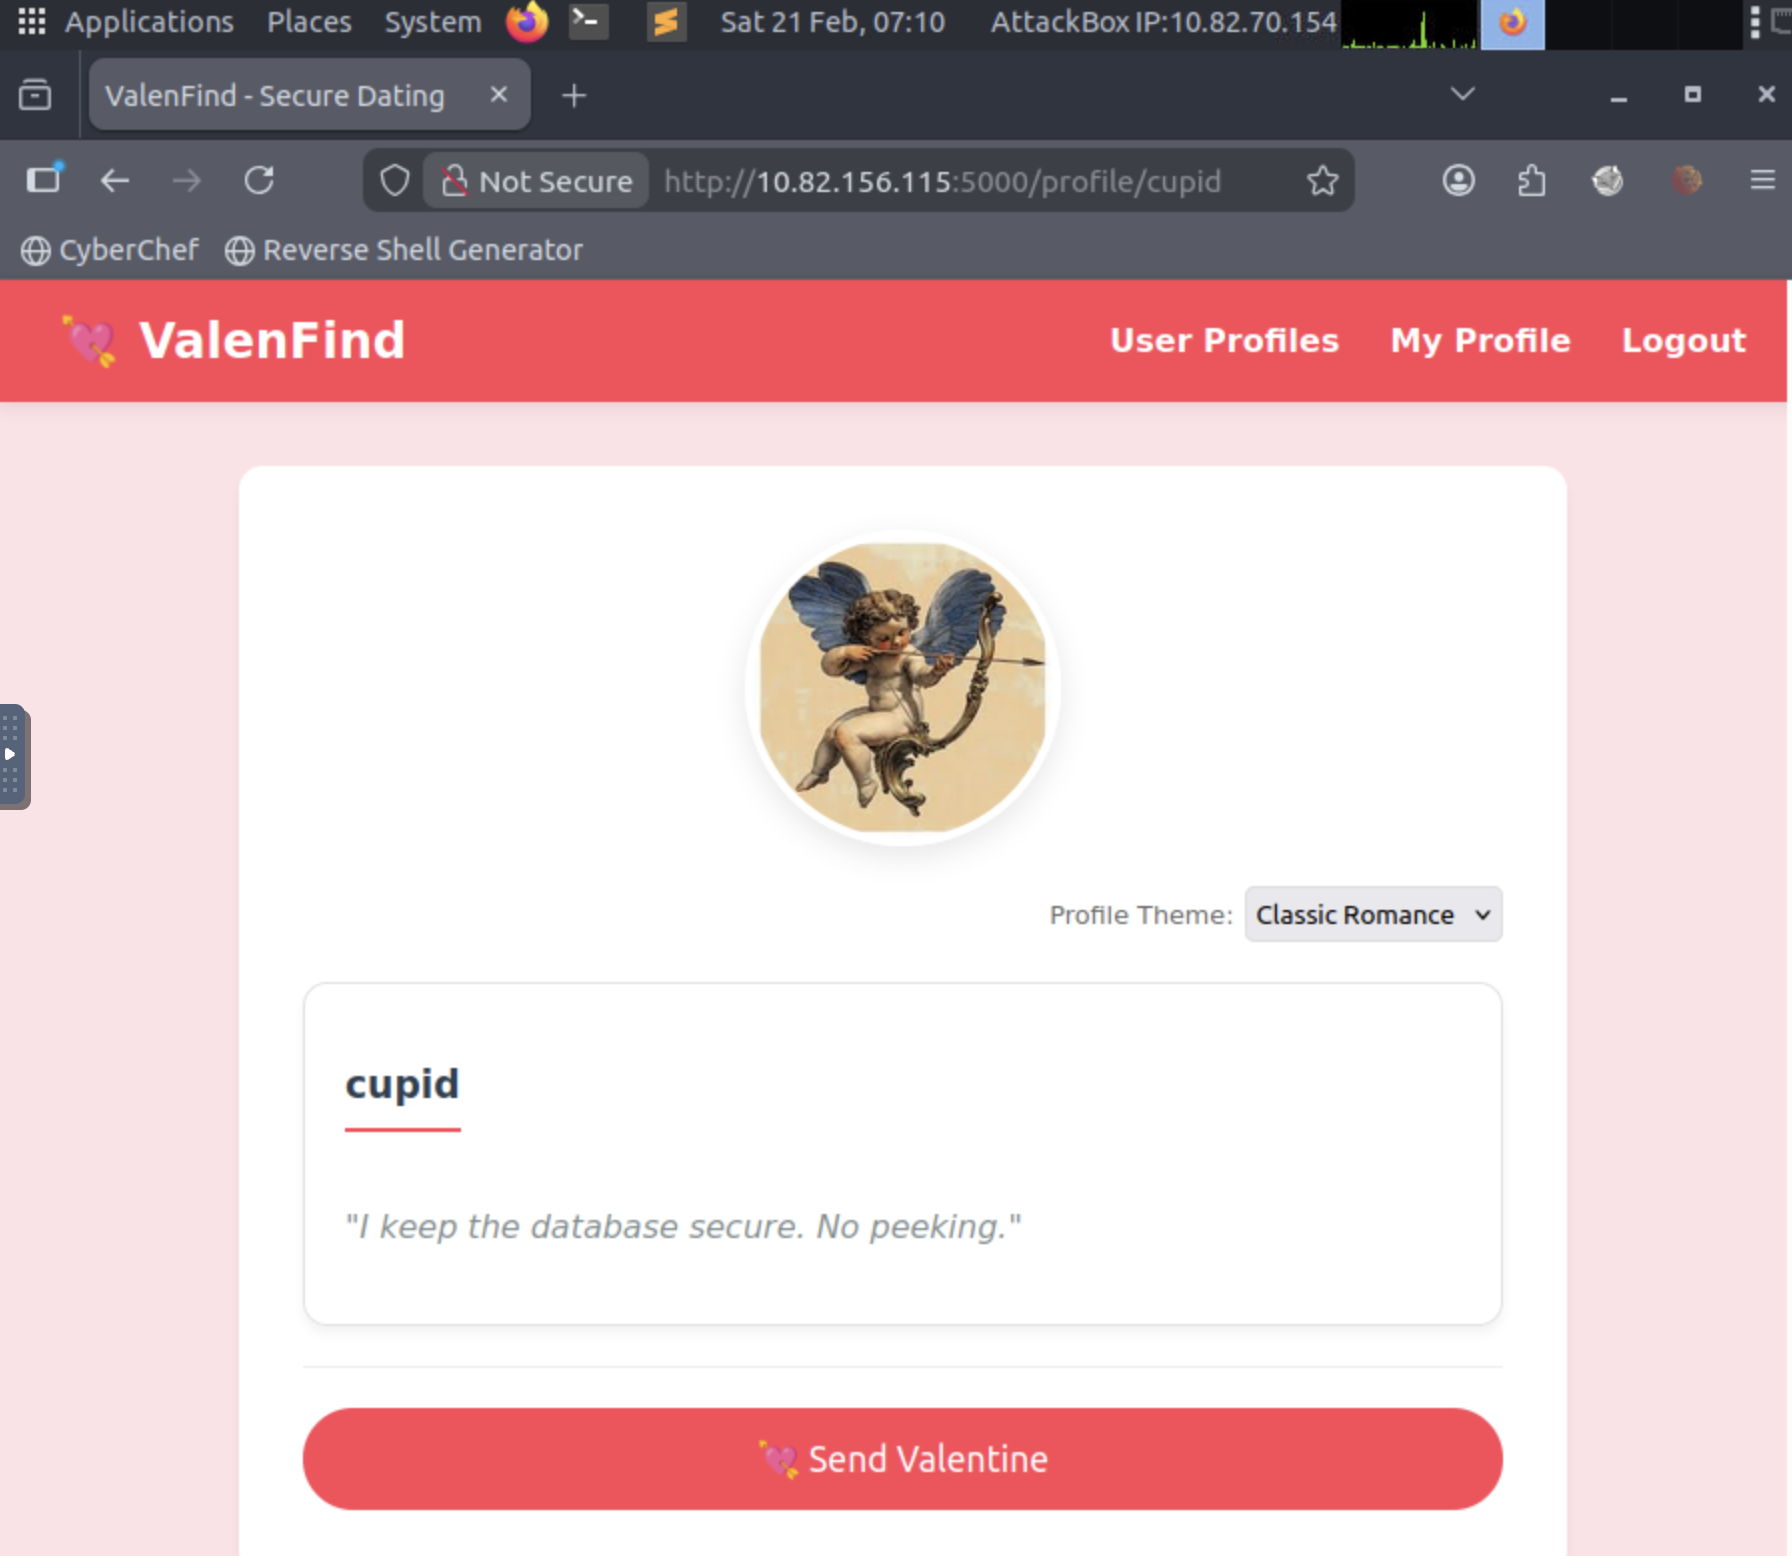Screen dimensions: 1792x1556
Task: Open Sublime Text from the top panel
Action: pyautogui.click(x=666, y=21)
